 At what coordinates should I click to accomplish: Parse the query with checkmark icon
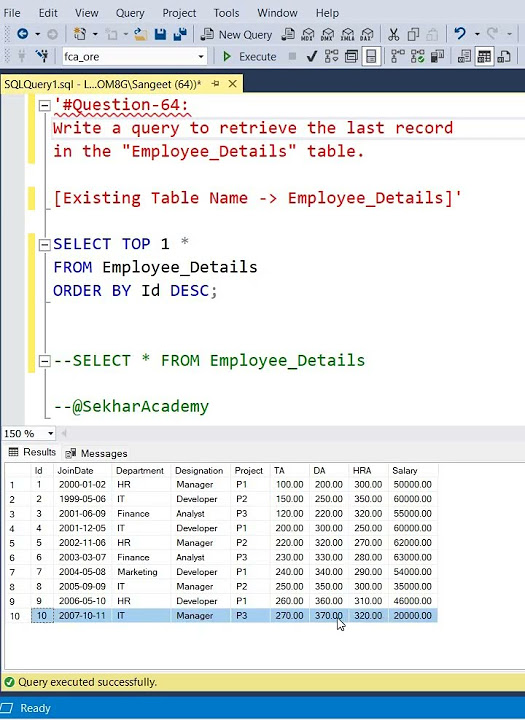(x=312, y=56)
